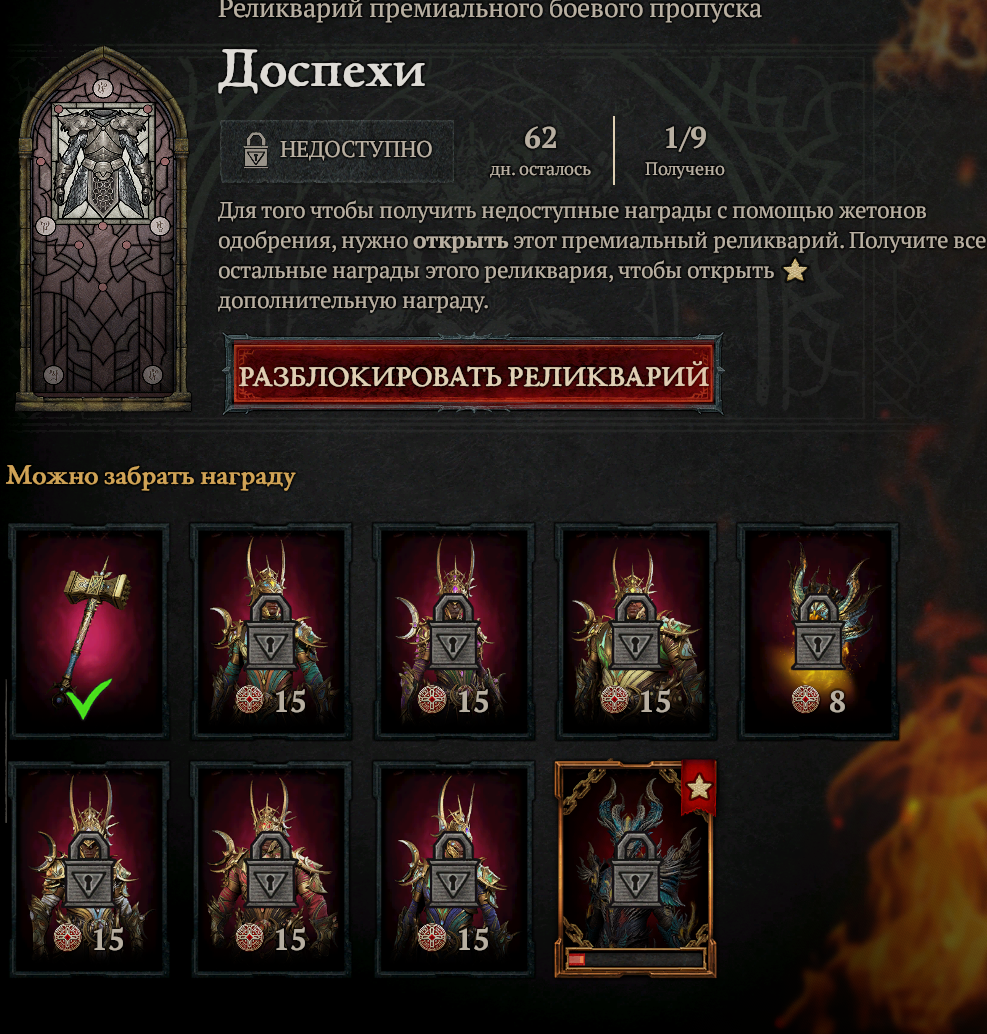Click the 1/9 Получено counter

(x=684, y=151)
